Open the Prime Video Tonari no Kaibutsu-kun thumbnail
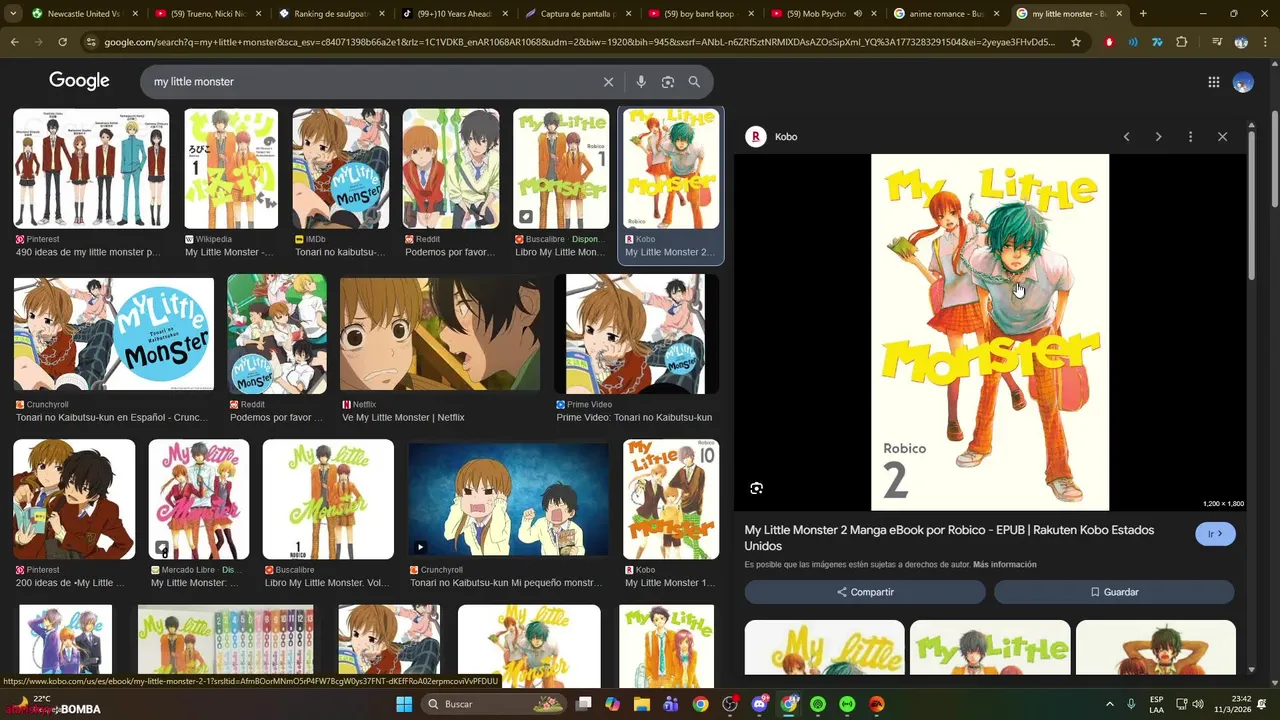The width and height of the screenshot is (1280, 720). point(635,333)
